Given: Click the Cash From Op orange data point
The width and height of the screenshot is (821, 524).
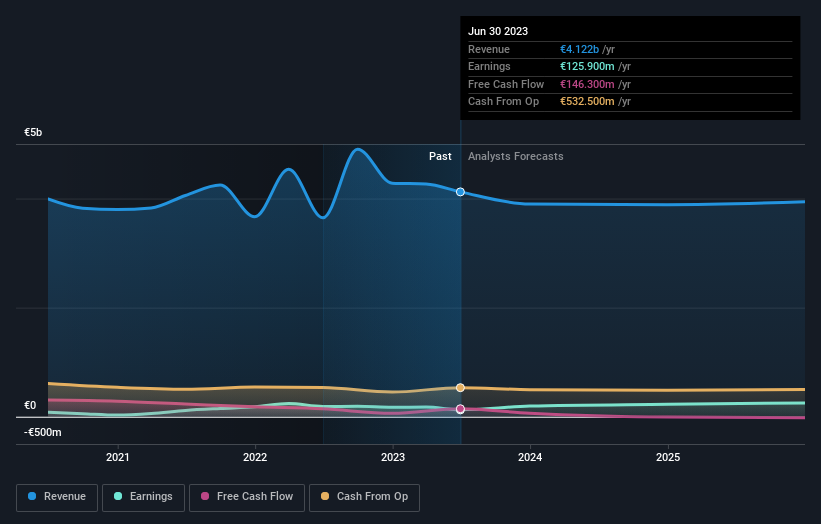Looking at the screenshot, I should click(460, 388).
